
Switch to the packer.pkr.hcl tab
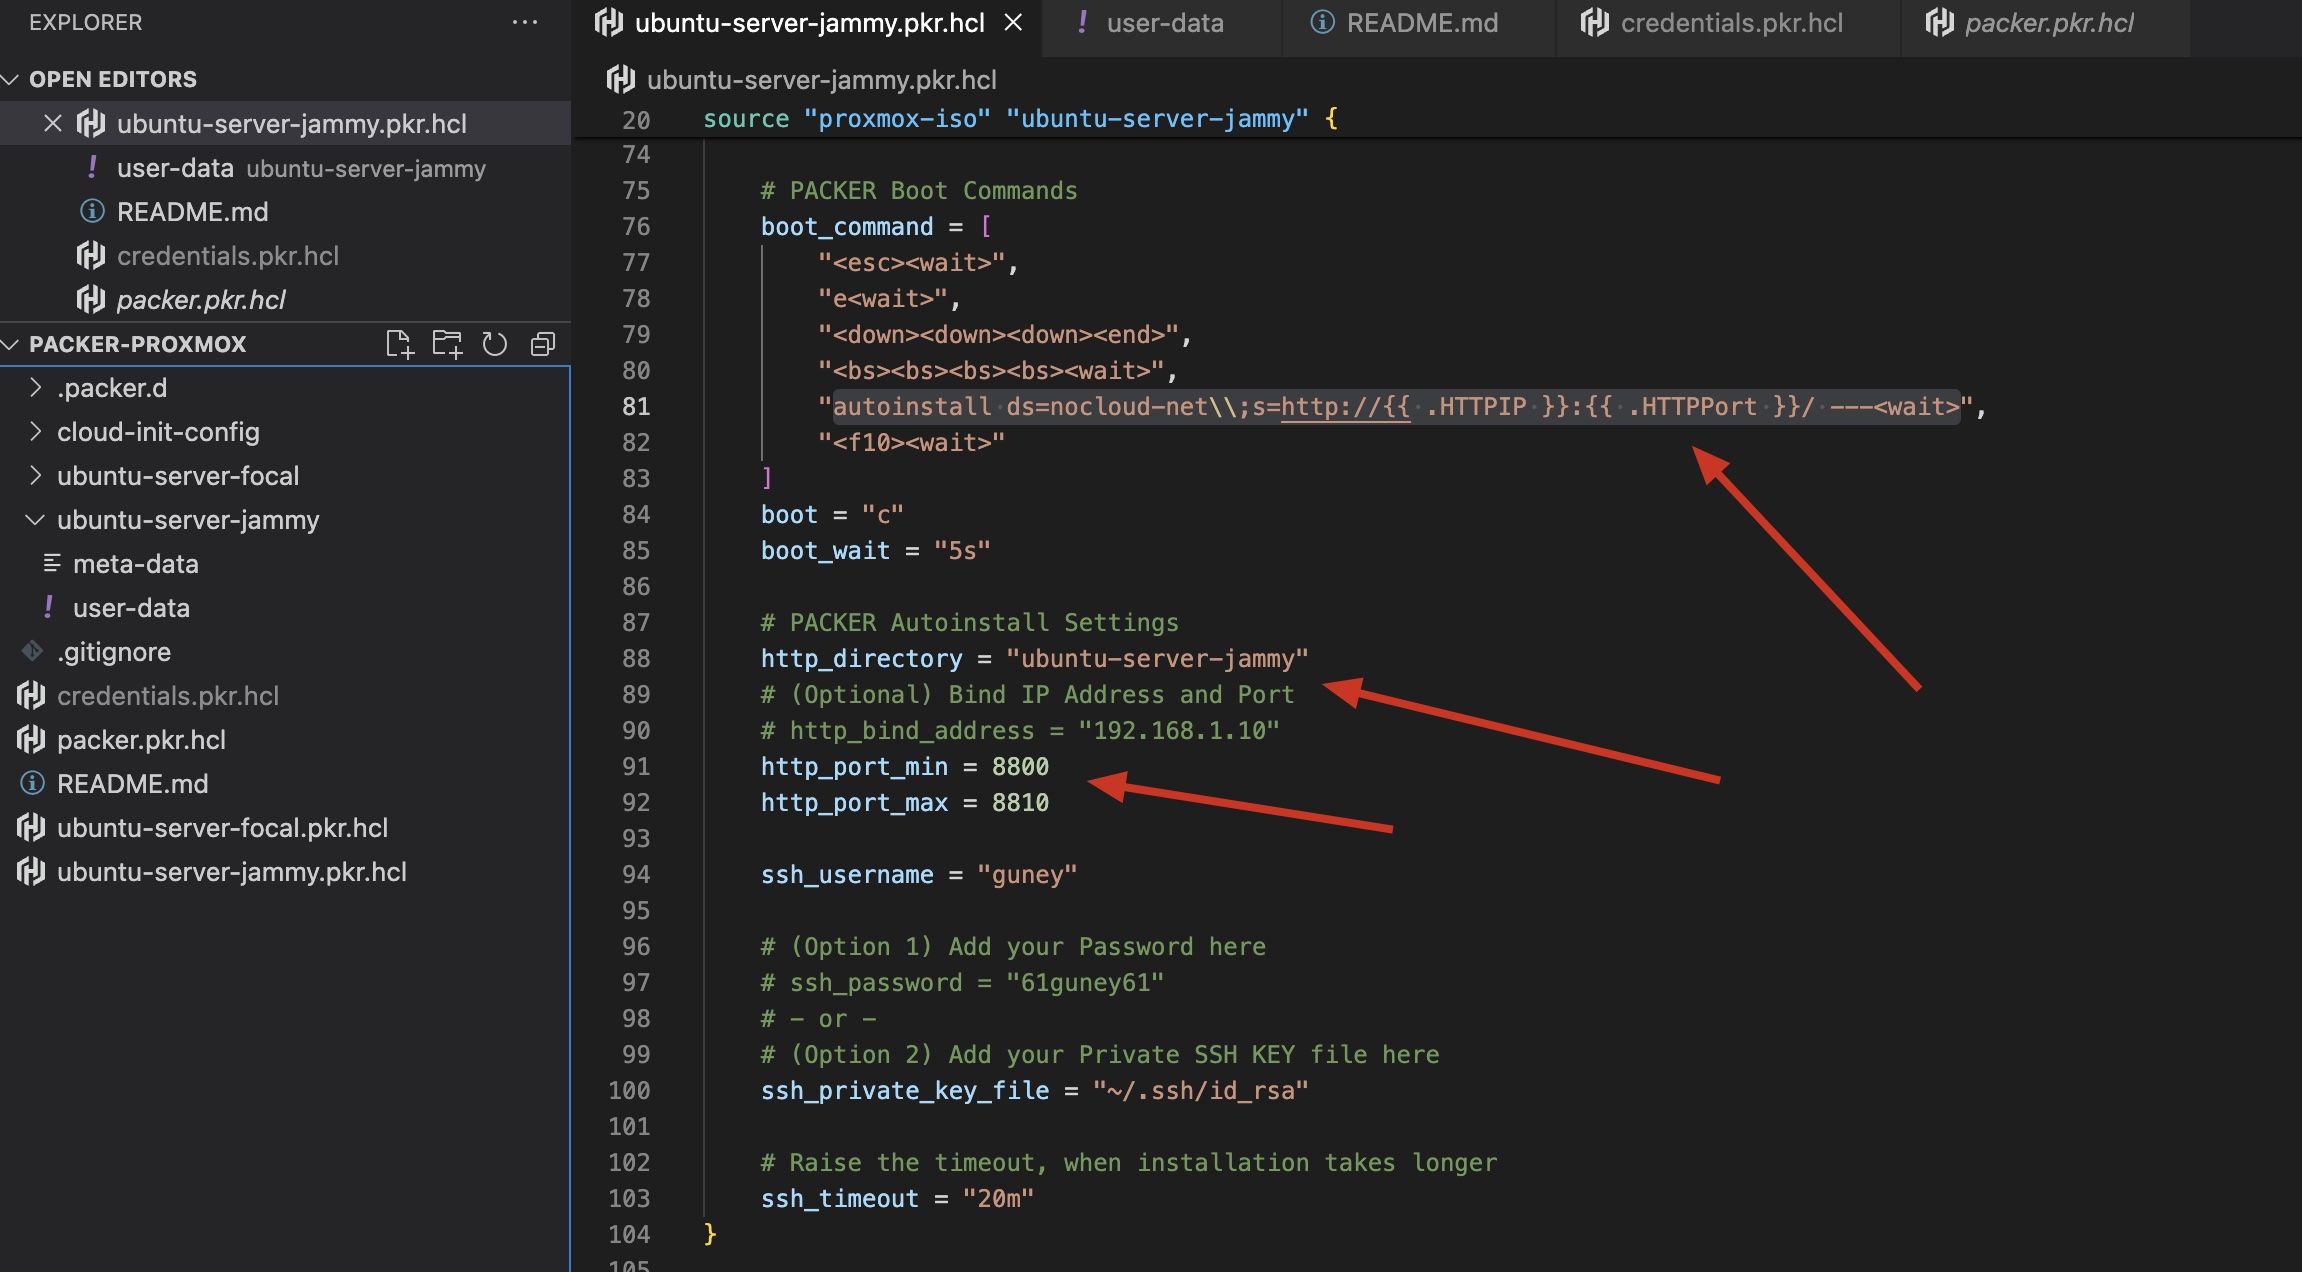click(2046, 22)
